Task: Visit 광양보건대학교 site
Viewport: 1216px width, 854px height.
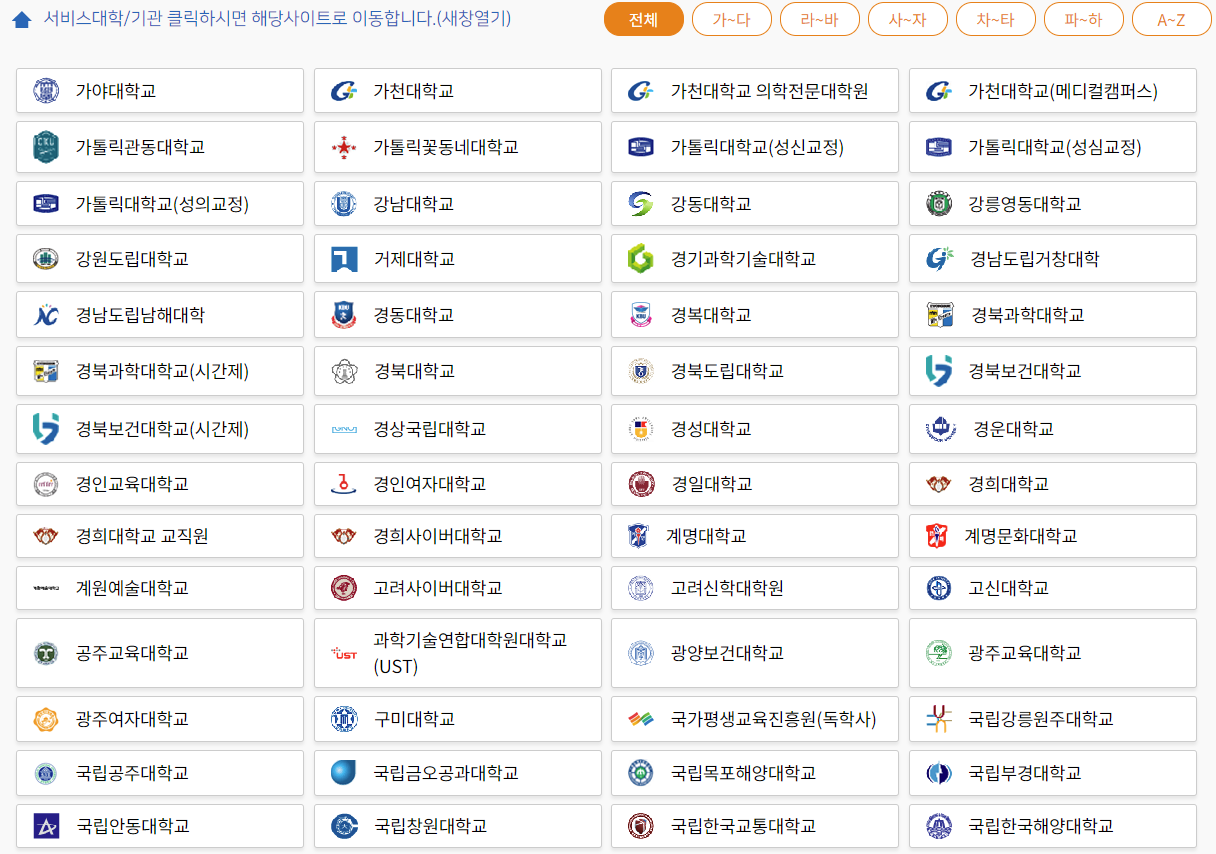Action: [x=755, y=653]
